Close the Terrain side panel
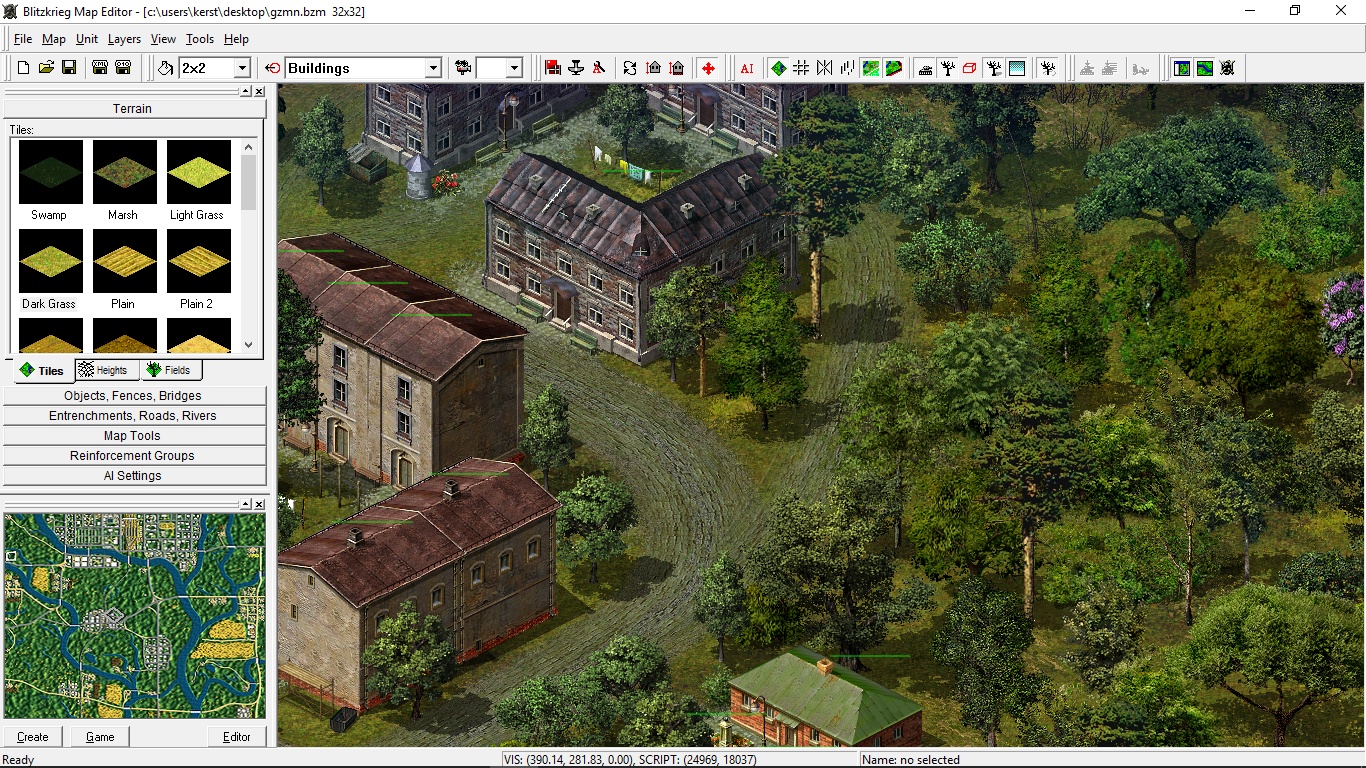1366x768 pixels. 259,91
